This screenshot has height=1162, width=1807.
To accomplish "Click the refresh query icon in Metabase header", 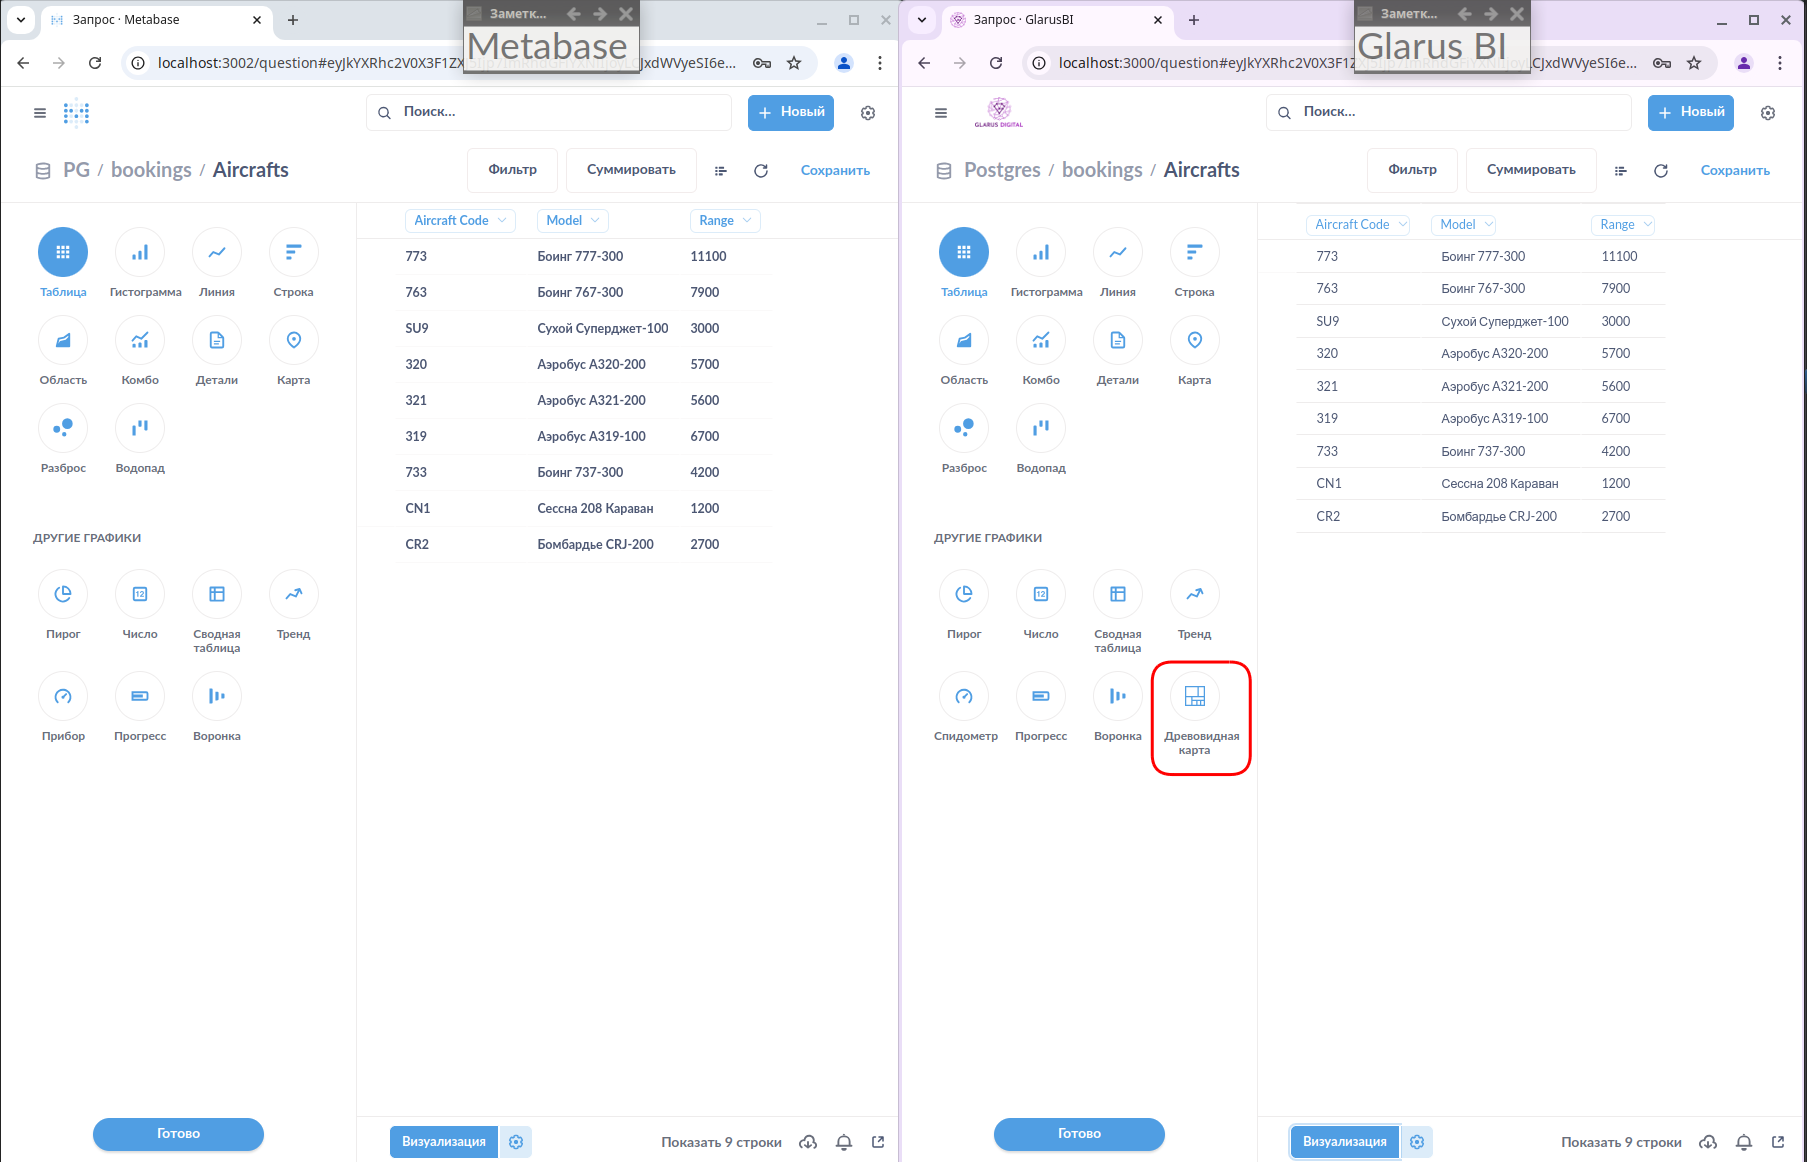I will click(761, 171).
